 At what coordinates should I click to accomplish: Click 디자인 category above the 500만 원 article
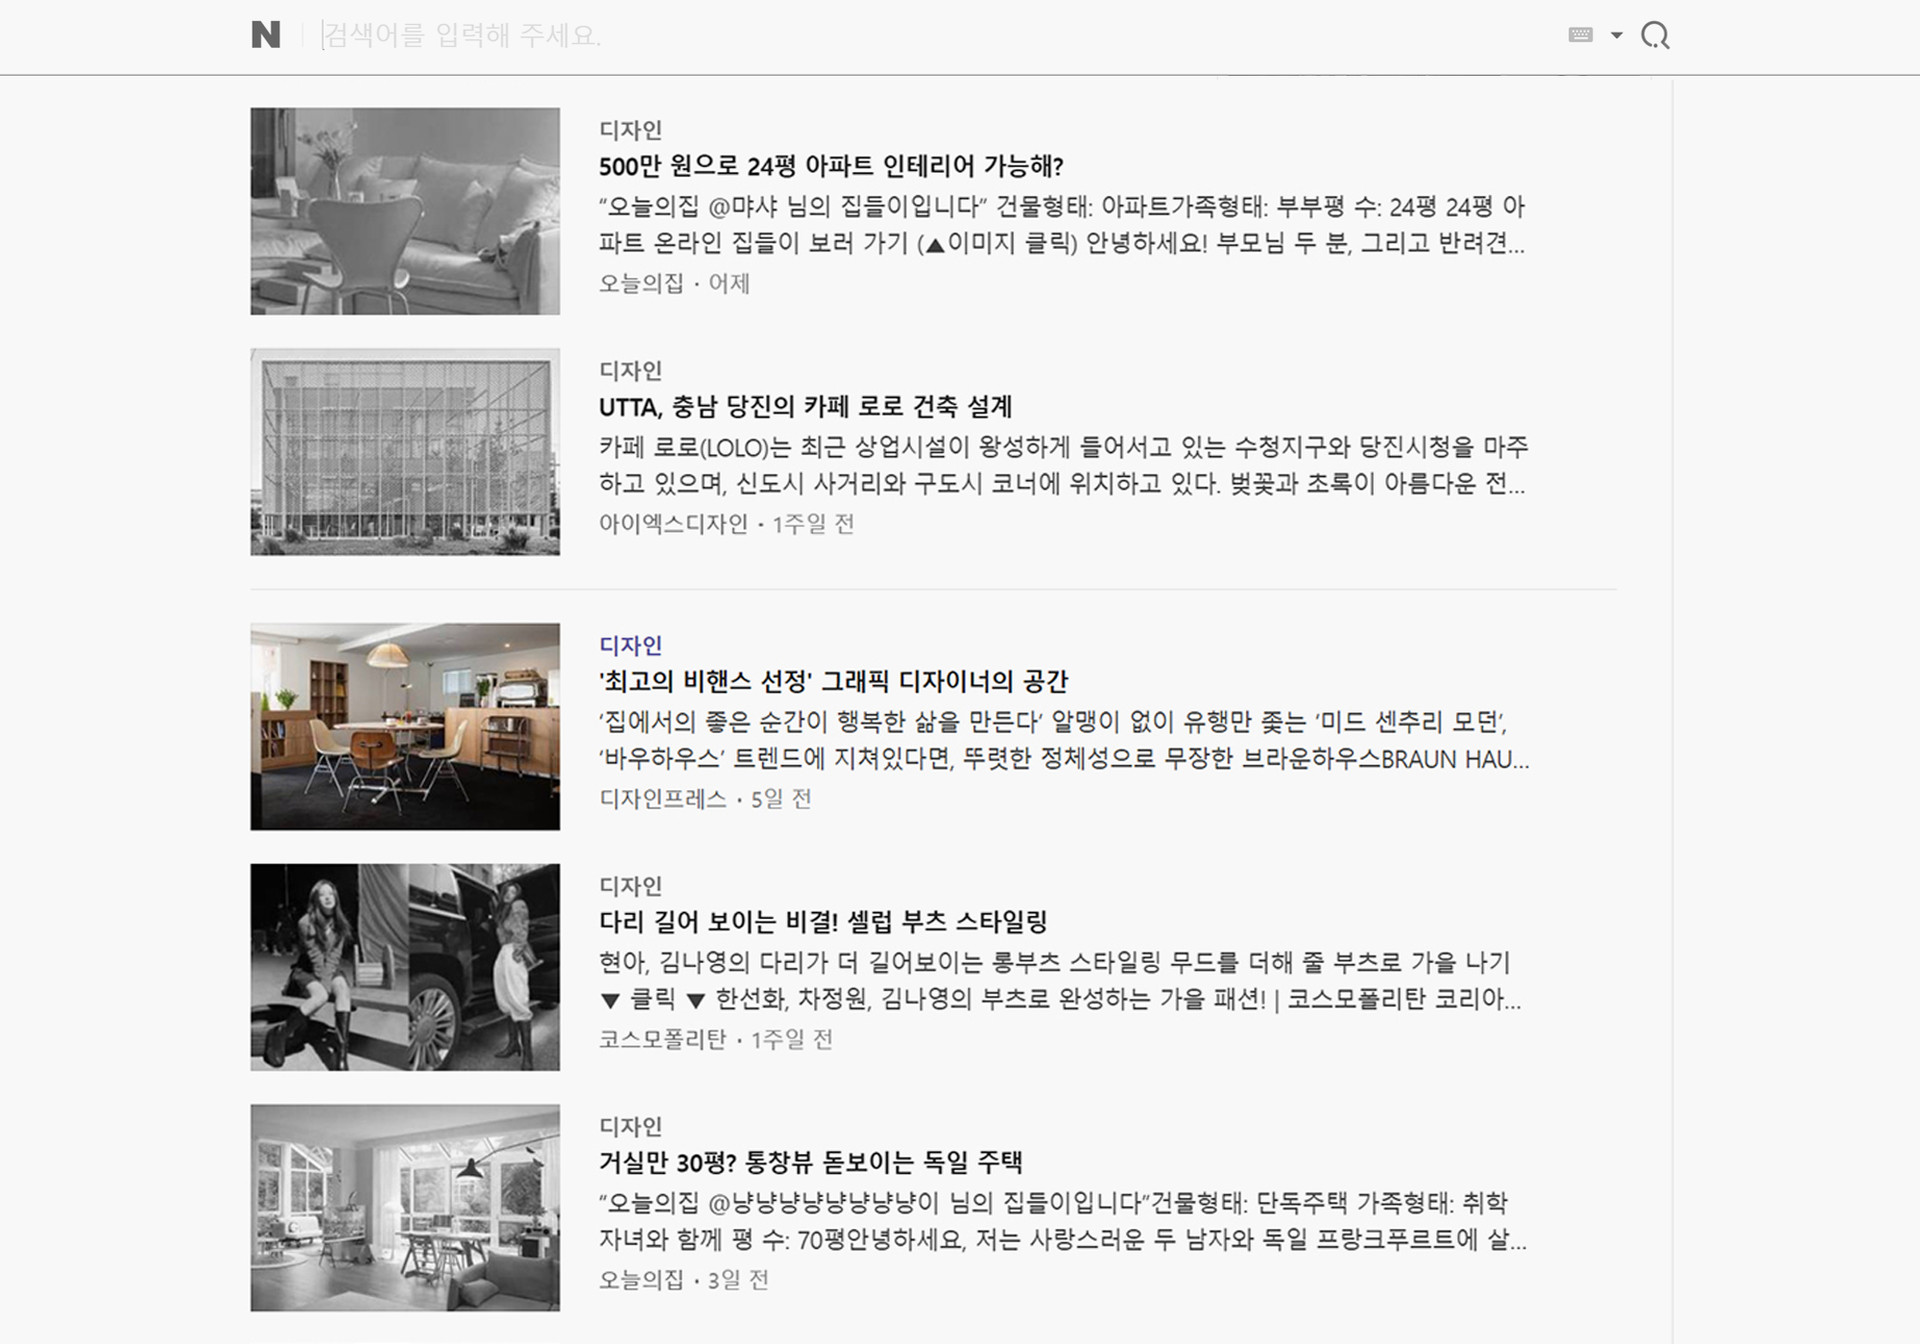(630, 130)
